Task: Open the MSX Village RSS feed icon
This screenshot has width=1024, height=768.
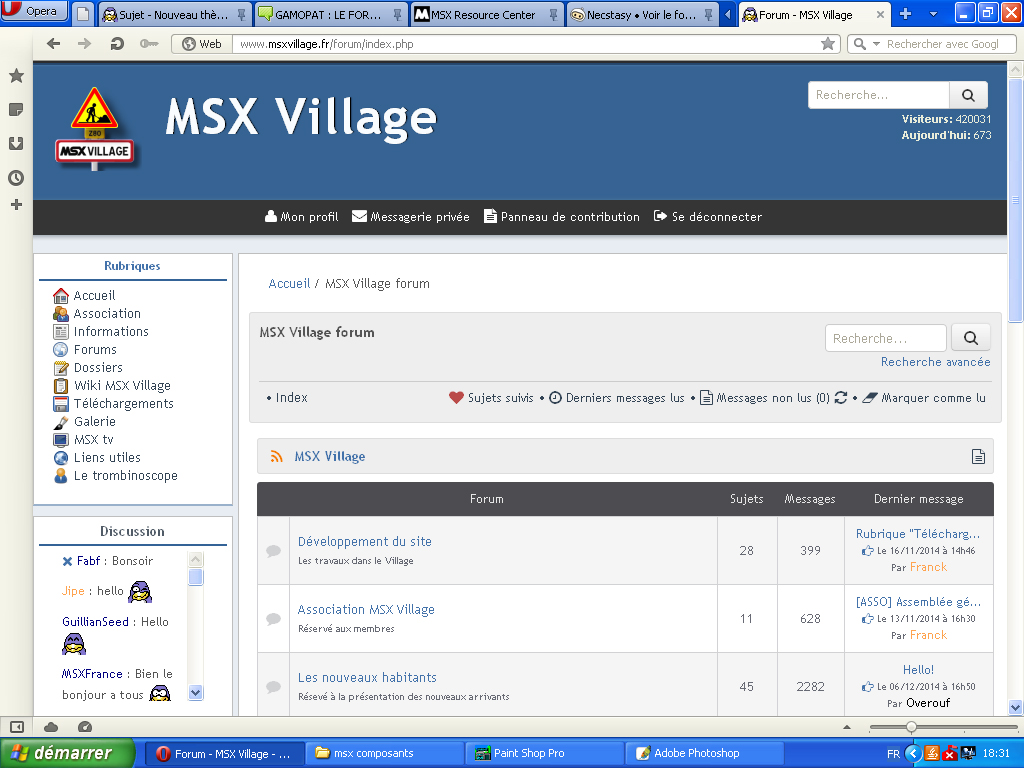Action: 276,456
